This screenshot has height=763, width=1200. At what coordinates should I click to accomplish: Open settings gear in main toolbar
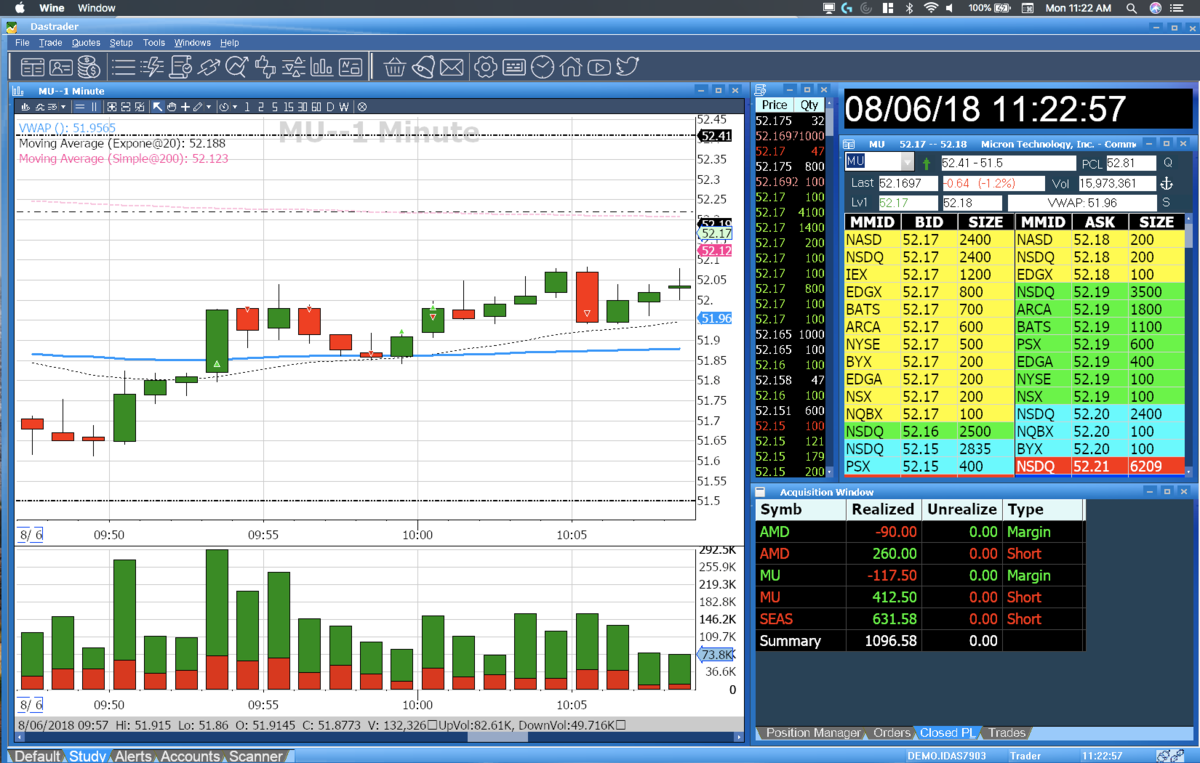pos(486,67)
